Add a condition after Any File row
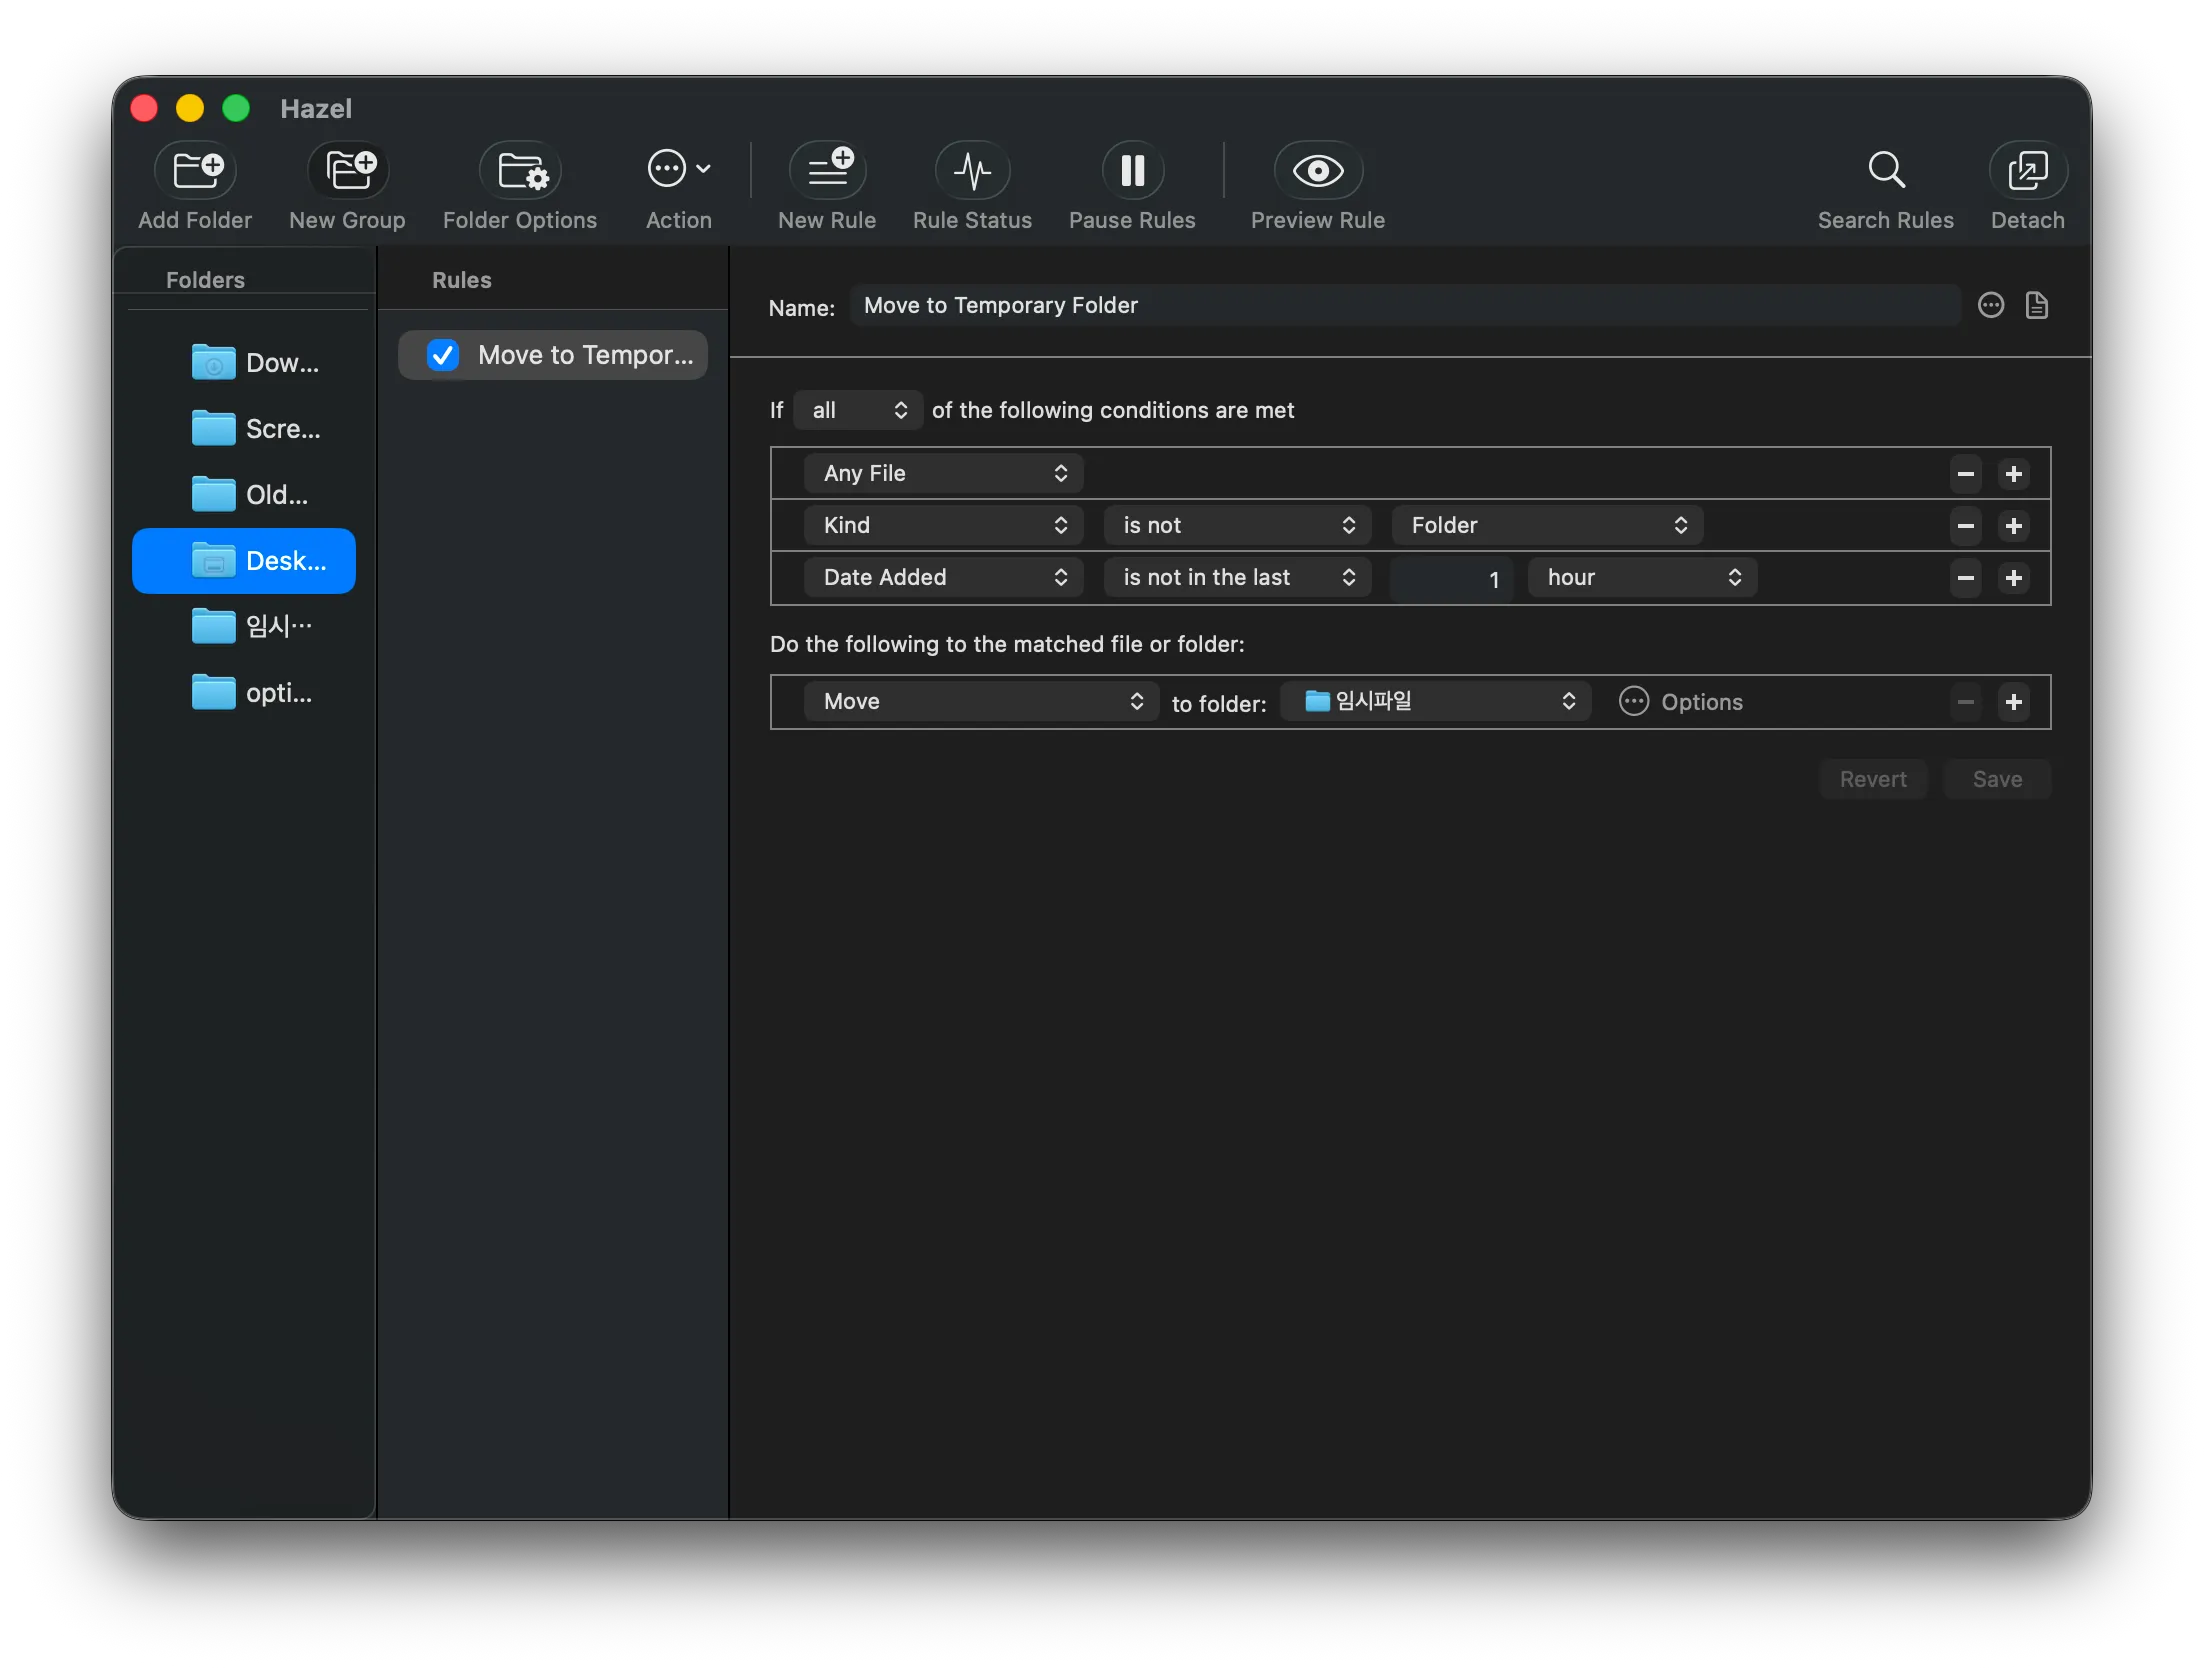 (x=2014, y=473)
